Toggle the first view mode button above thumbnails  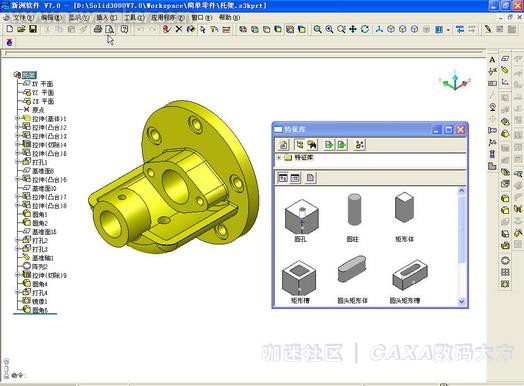coord(283,178)
